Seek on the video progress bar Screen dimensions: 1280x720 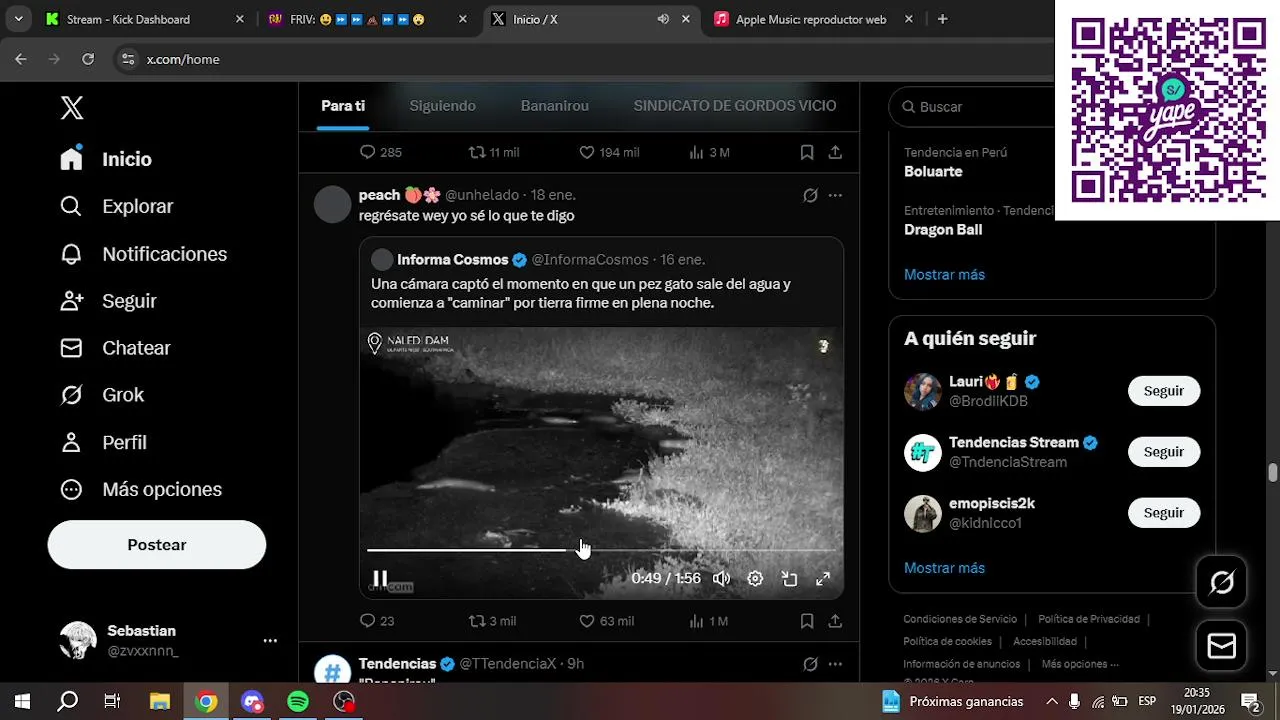(600, 550)
